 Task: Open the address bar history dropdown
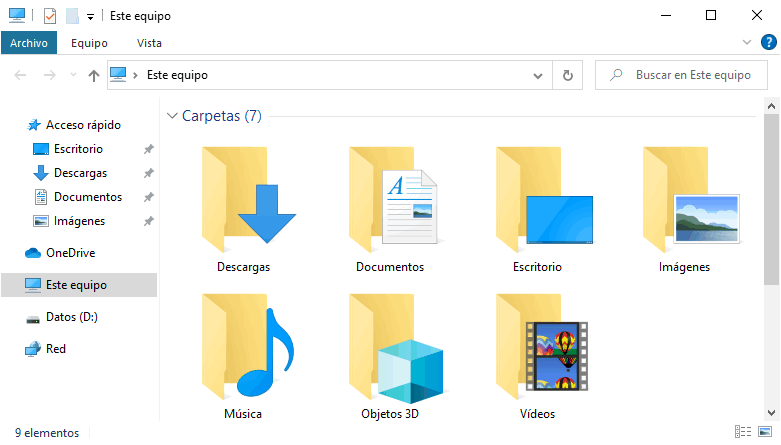click(538, 76)
